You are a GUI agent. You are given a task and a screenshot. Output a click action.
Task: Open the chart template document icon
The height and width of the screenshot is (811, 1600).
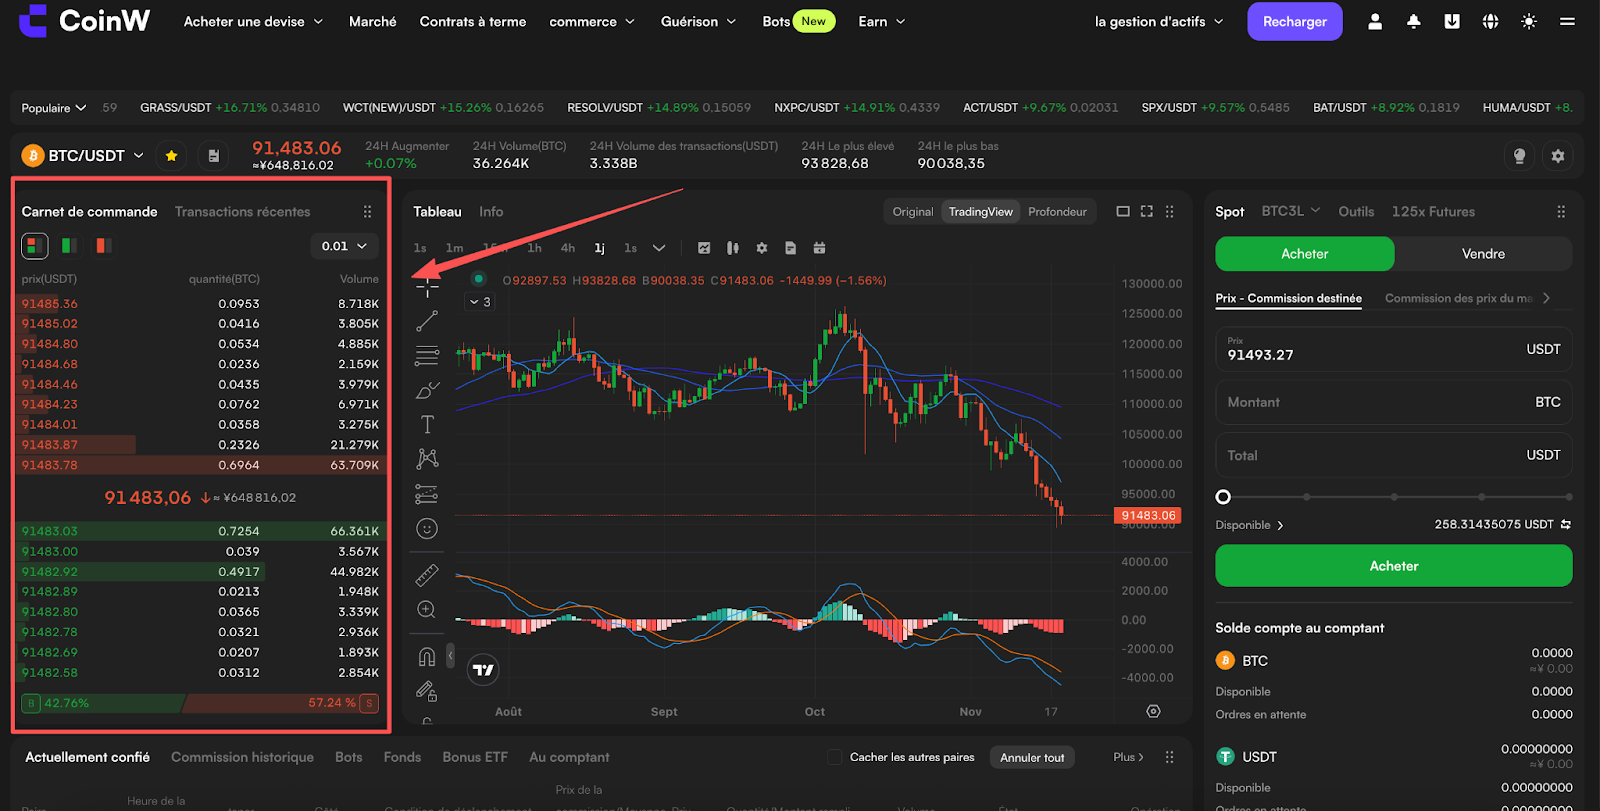click(x=790, y=248)
